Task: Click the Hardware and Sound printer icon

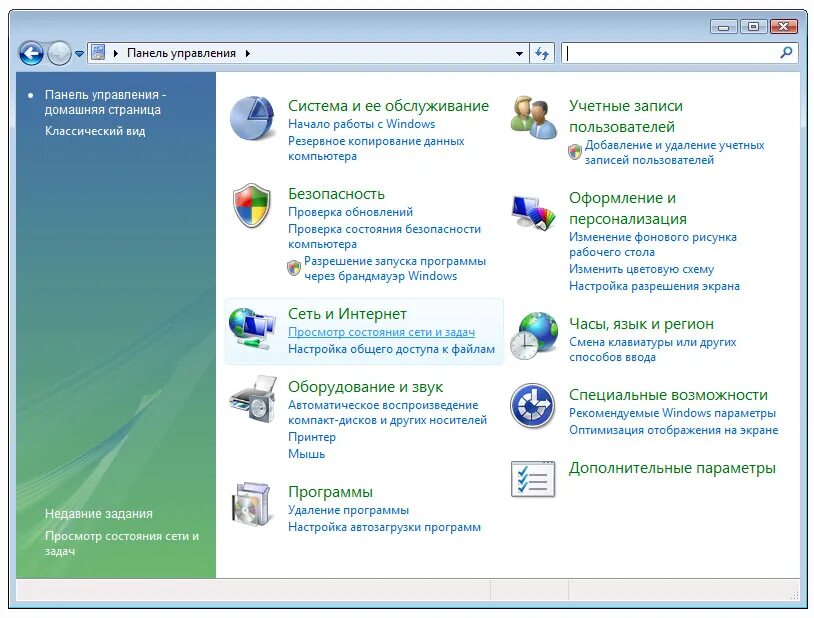Action: click(x=252, y=399)
